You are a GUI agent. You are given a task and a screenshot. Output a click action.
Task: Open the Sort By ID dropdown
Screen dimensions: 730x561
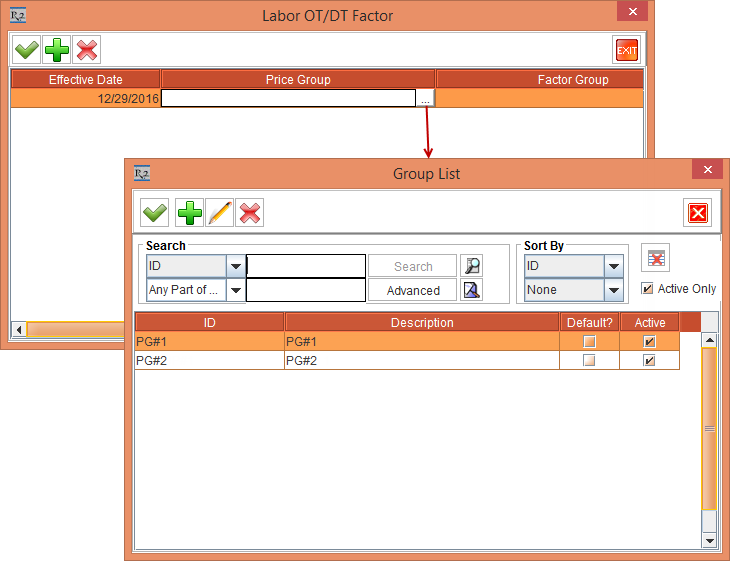coord(614,266)
